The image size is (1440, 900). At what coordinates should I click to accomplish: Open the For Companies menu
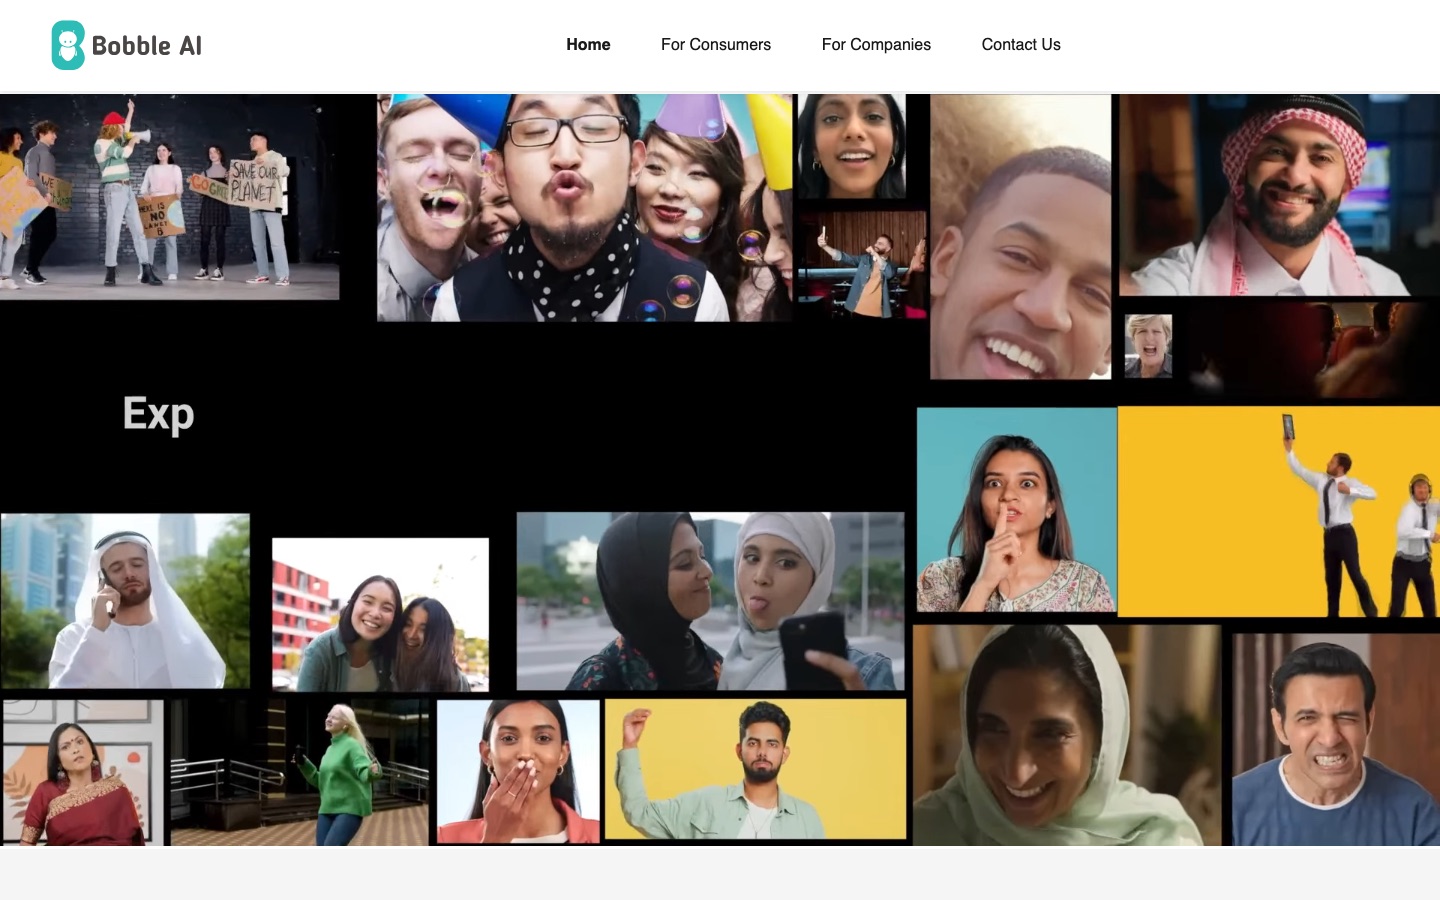pyautogui.click(x=876, y=44)
